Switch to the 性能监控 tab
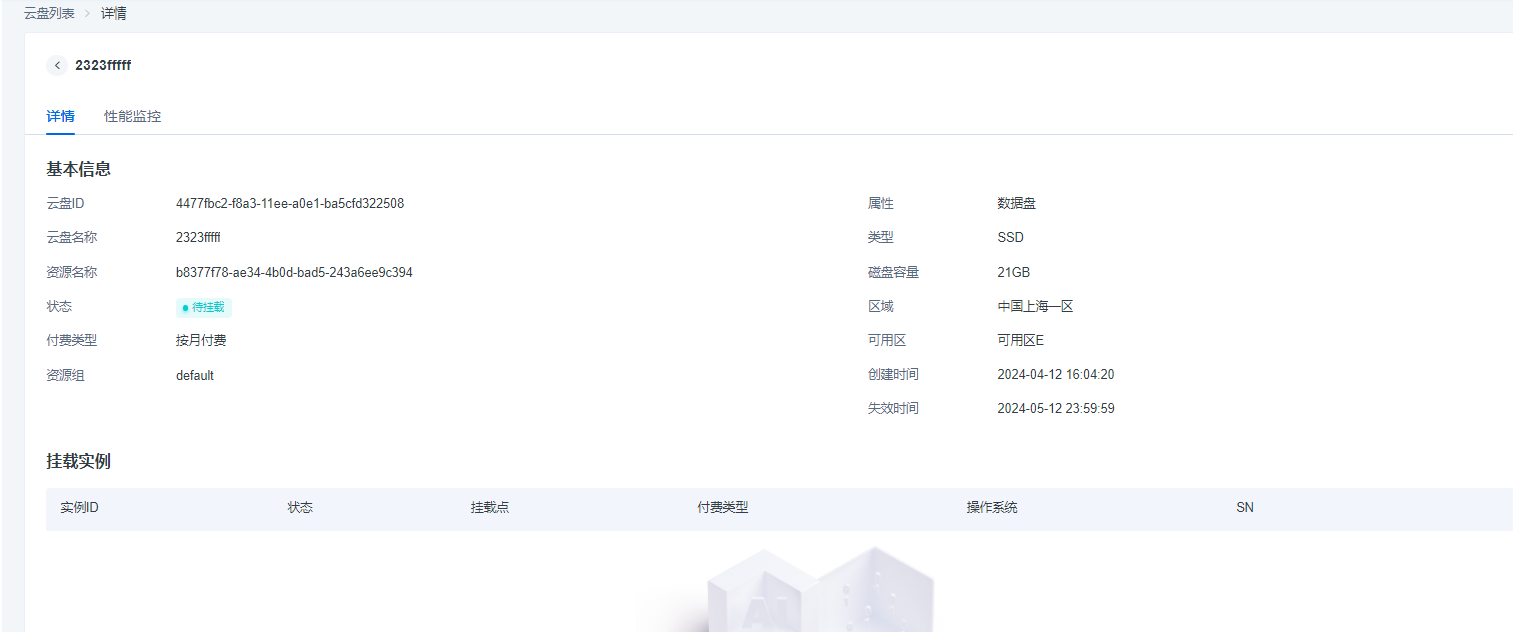Viewport: 1513px width, 632px height. [x=132, y=116]
